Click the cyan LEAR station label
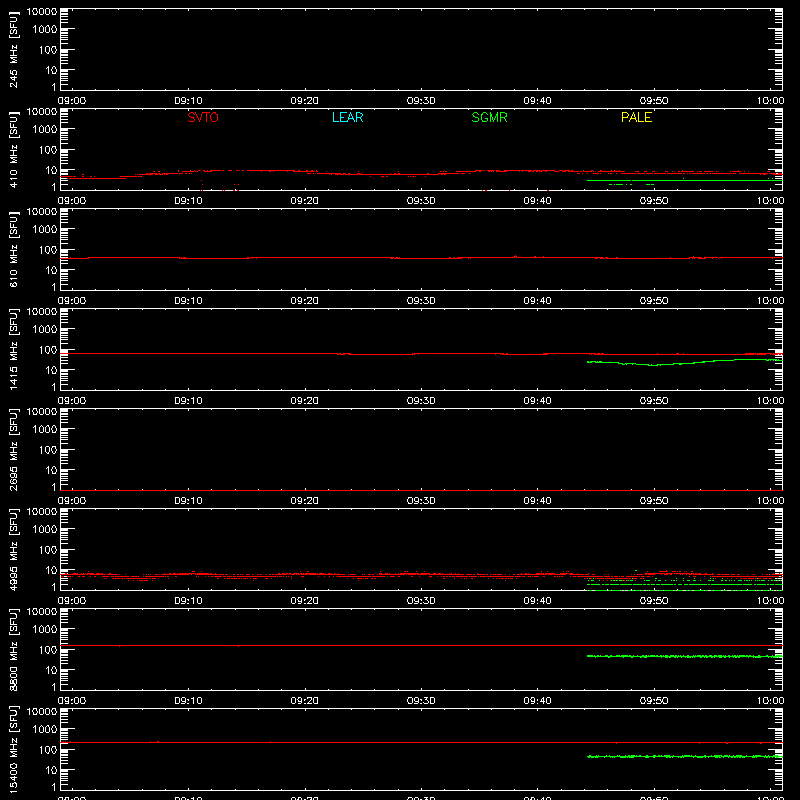The height and width of the screenshot is (800, 800). pos(347,117)
